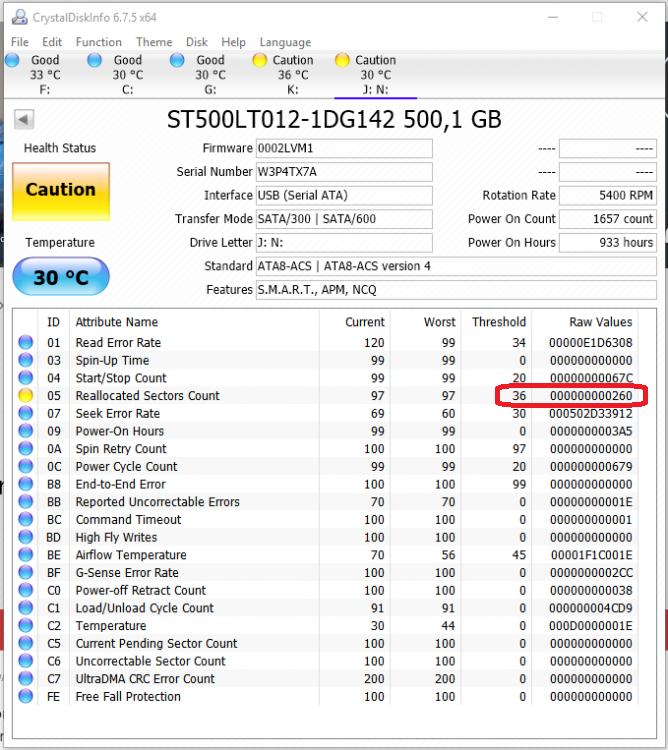
Task: Open the Theme menu
Action: pos(154,42)
